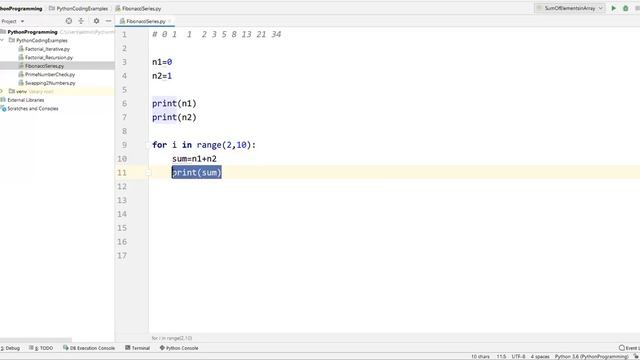
Task: Click the 4 spaces indent setting
Action: tap(540, 357)
